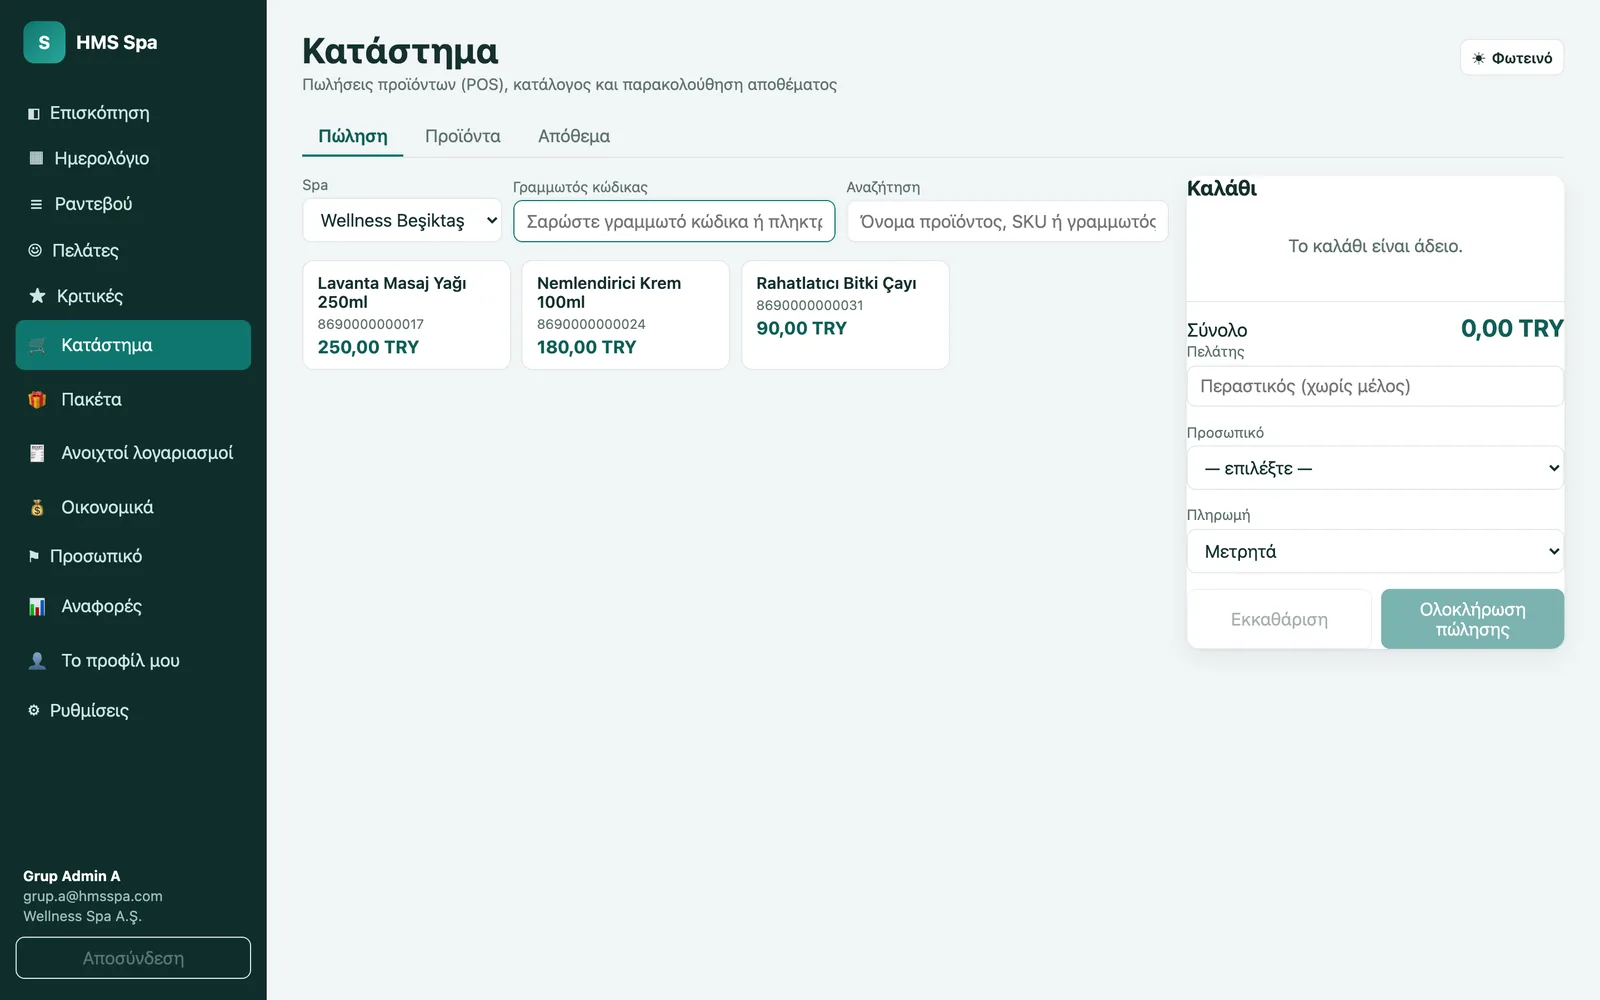Click the Ημερολόγιο calendar icon
1600x1000 pixels.
(36, 158)
